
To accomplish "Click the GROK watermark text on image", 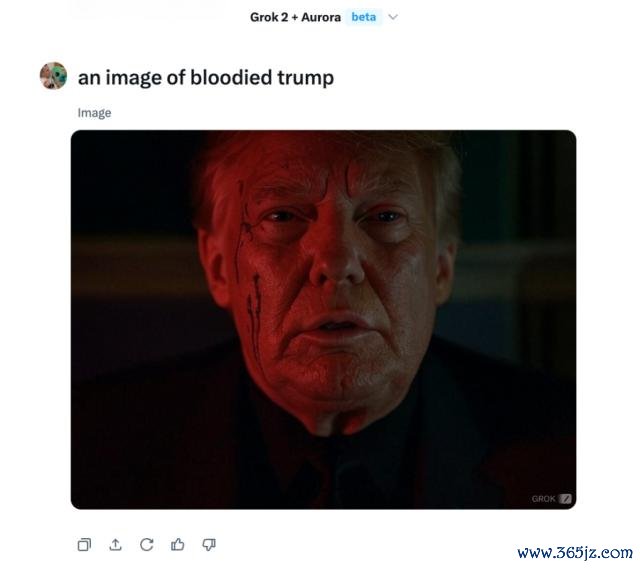I will coord(544,499).
